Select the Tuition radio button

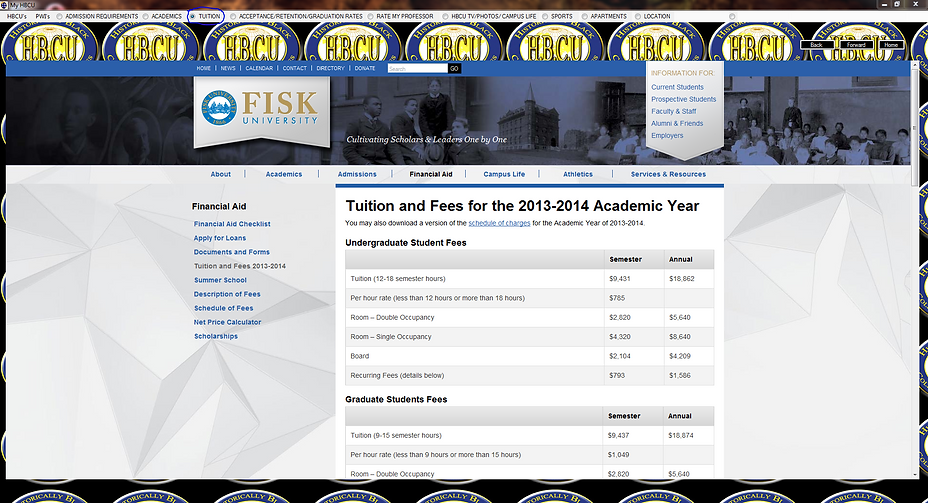point(192,17)
